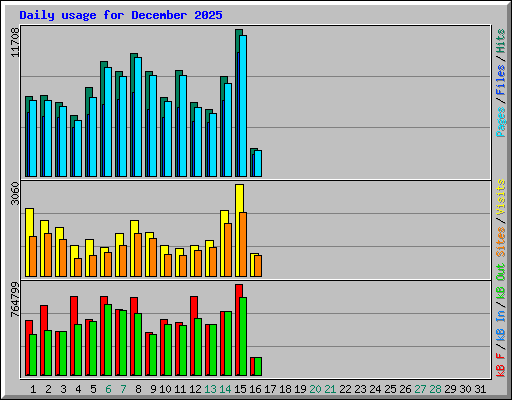Click the green kB Out bar for day 6

coord(108,340)
